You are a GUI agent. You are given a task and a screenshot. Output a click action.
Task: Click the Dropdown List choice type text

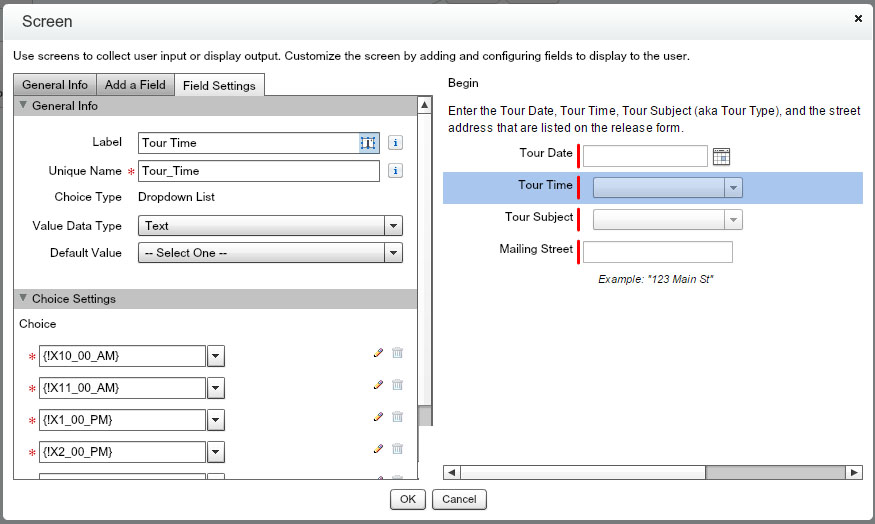(176, 197)
